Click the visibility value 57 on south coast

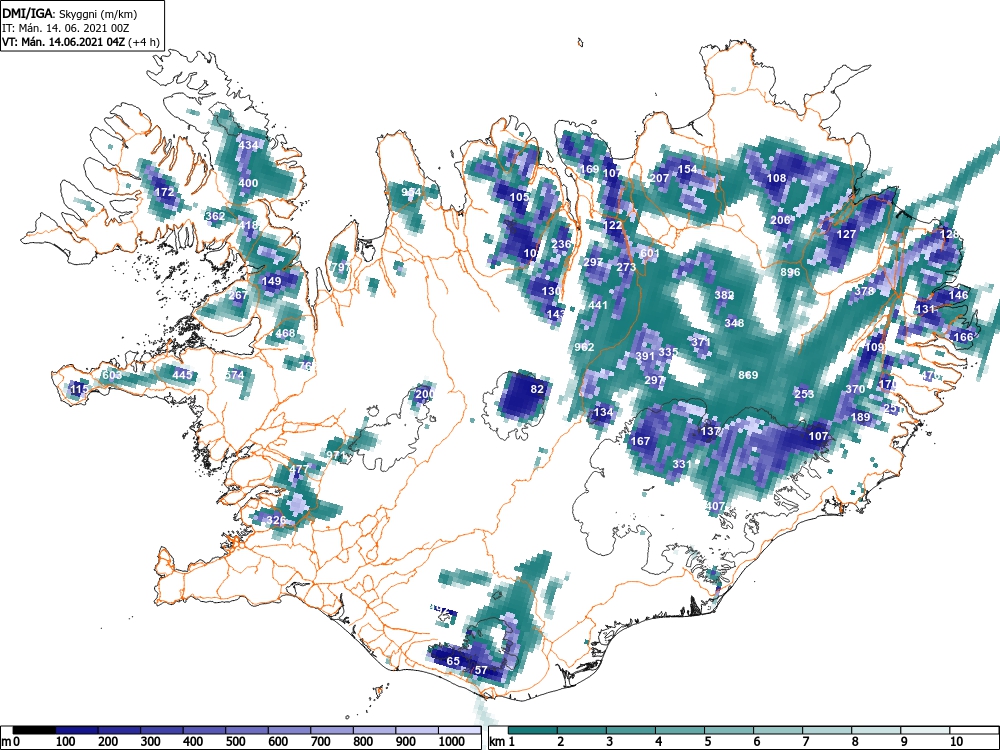482,670
